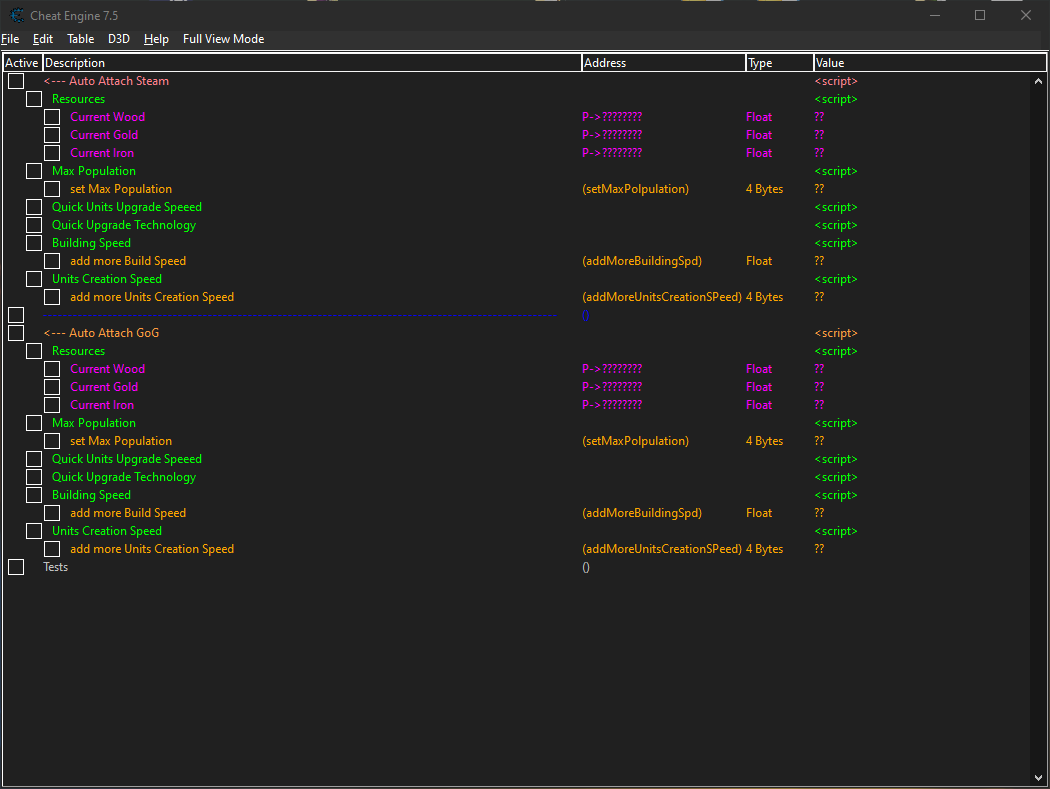
Task: Select the '<--- Auto Attach Steam' description text
Action: coord(106,81)
